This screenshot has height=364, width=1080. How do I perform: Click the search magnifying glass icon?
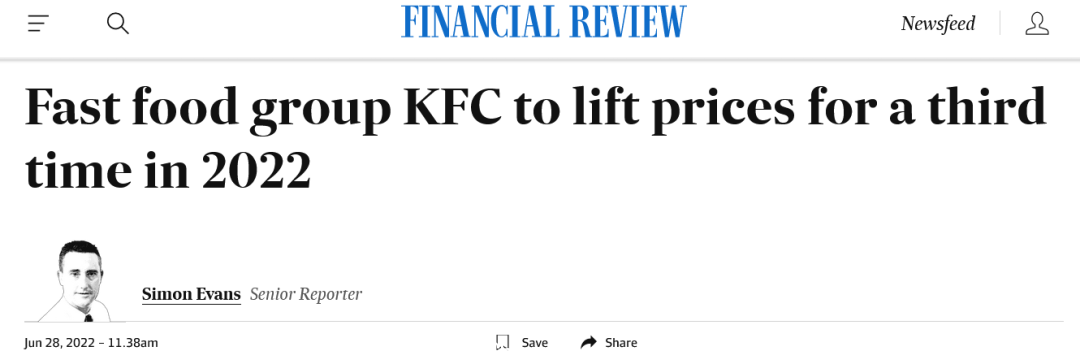(x=118, y=23)
